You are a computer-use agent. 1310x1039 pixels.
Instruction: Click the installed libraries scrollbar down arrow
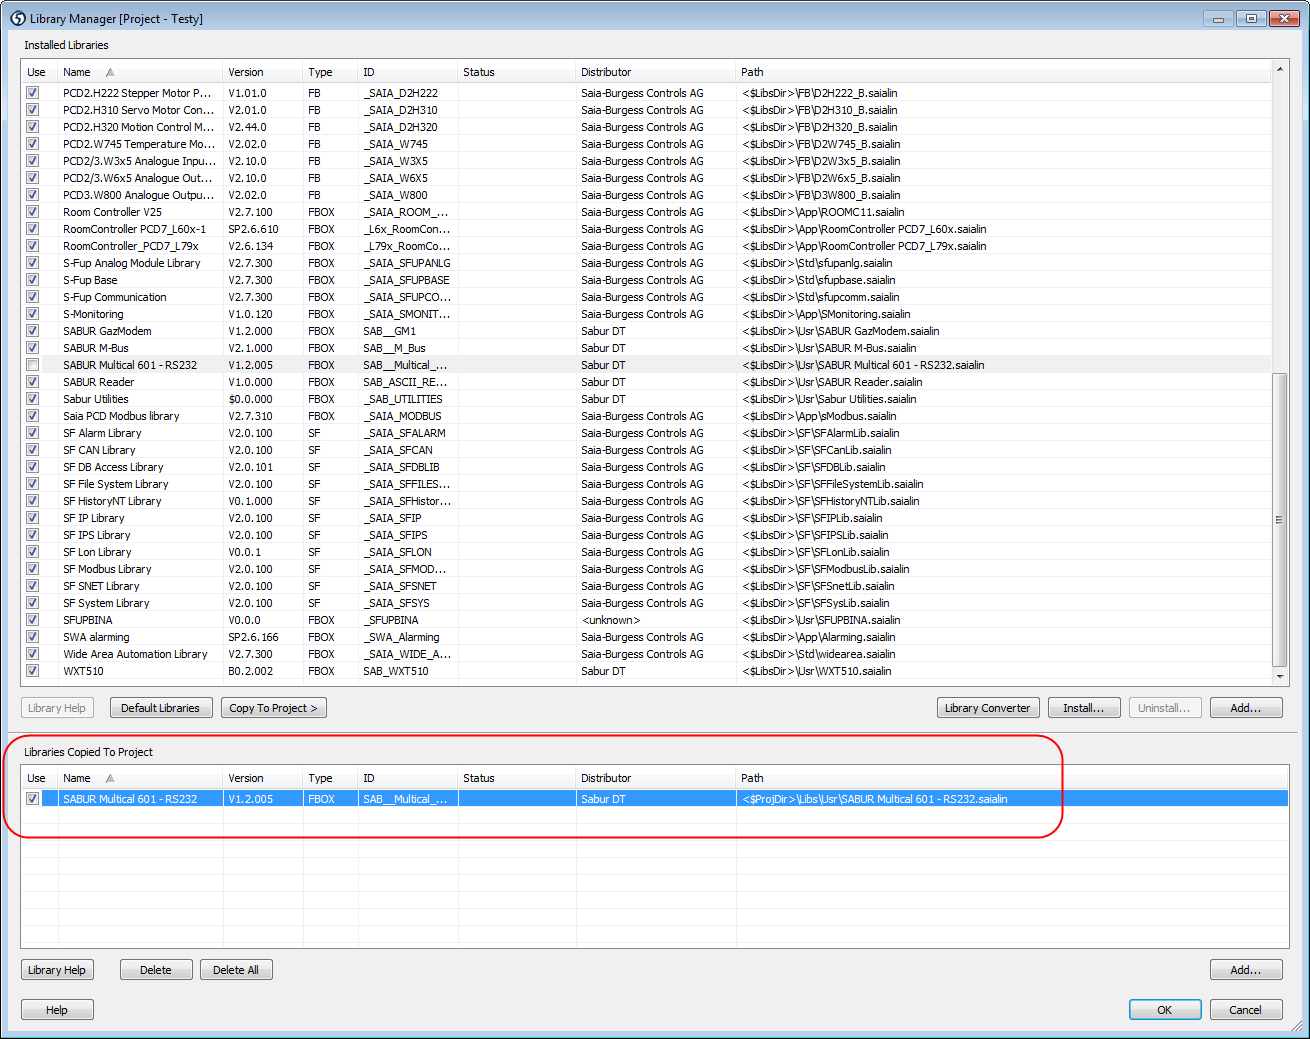(1279, 677)
